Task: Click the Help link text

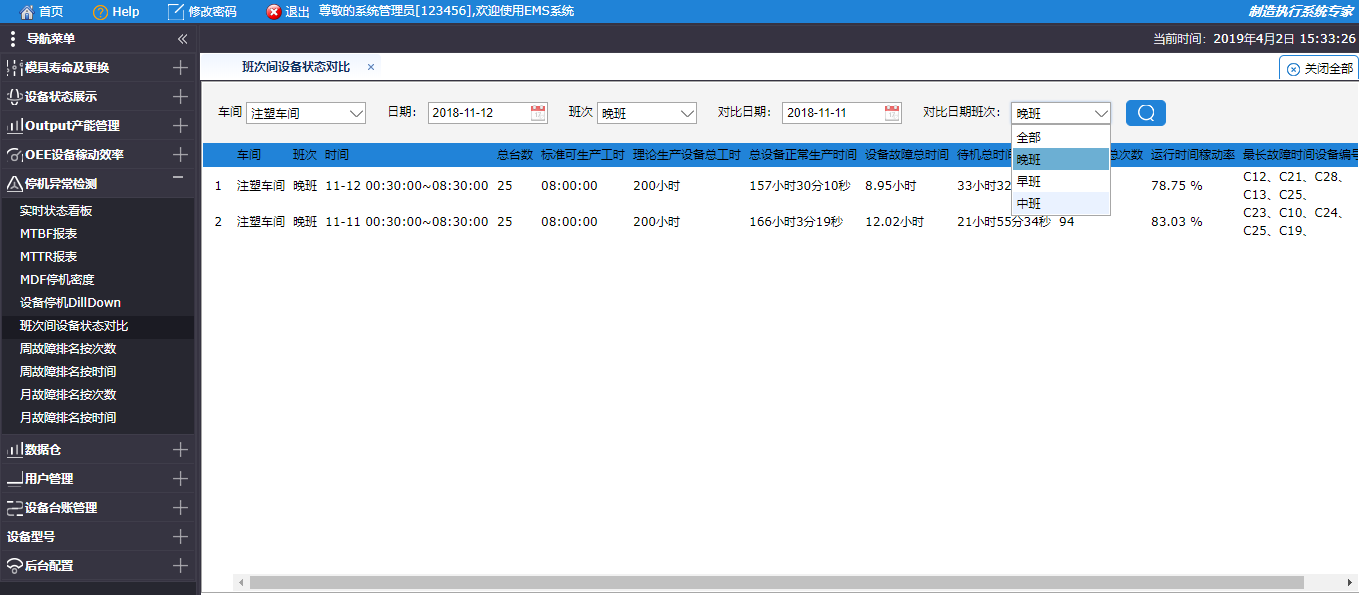Action: pyautogui.click(x=126, y=12)
